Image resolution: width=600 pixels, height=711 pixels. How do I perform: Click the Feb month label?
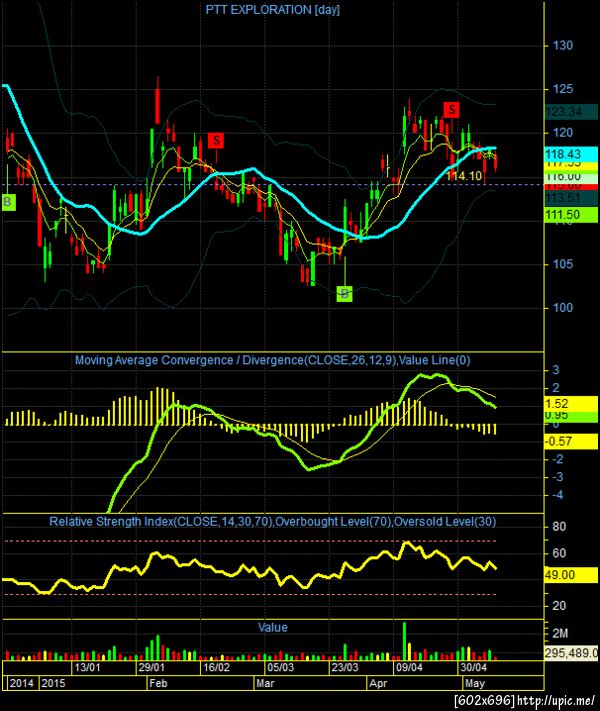point(158,683)
